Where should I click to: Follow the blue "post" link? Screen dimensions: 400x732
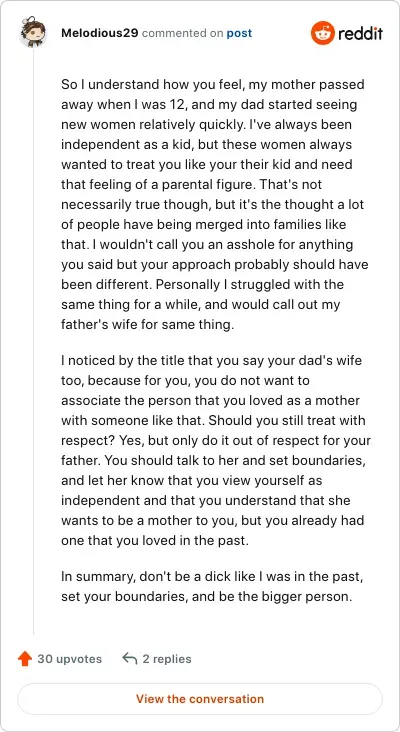(x=239, y=34)
